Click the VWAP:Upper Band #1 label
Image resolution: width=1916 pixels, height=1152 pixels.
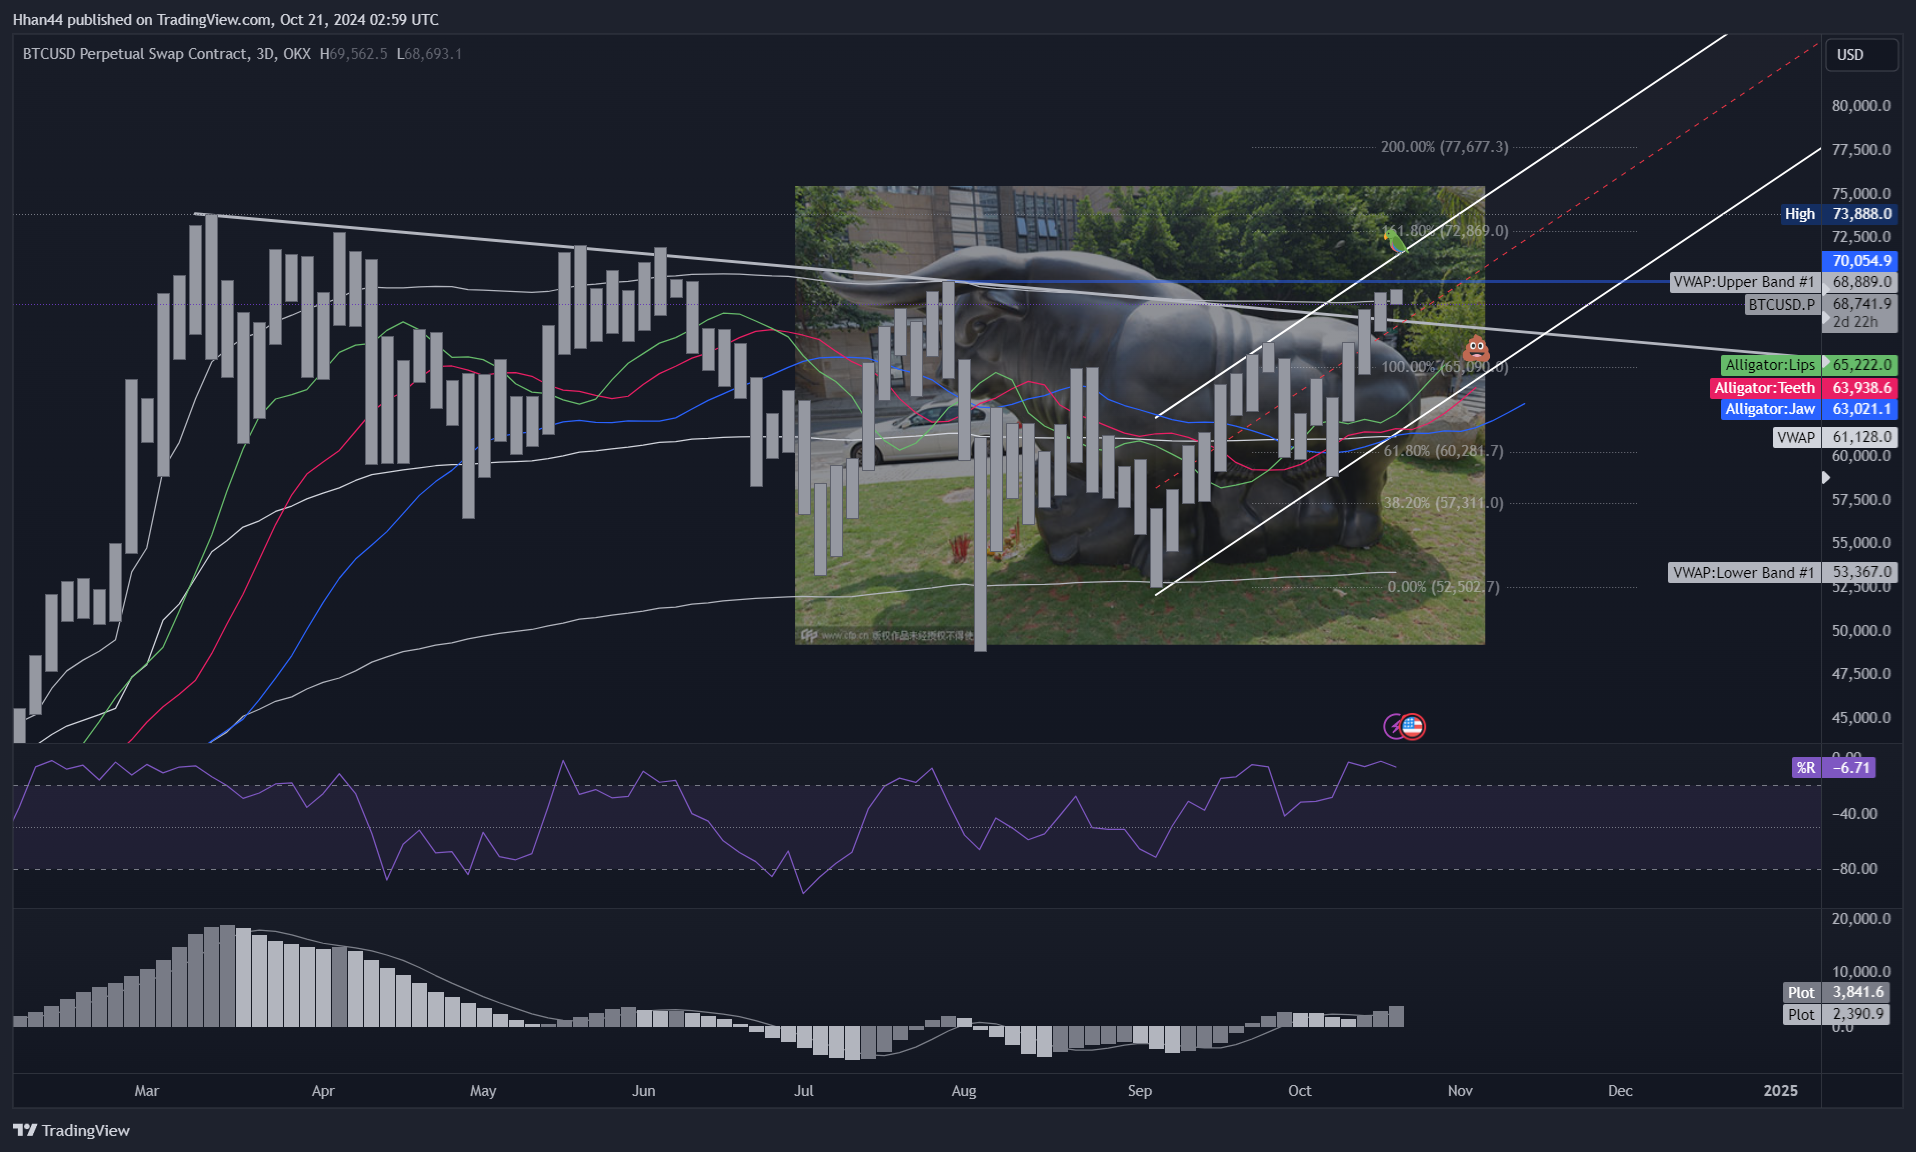[x=1744, y=282]
